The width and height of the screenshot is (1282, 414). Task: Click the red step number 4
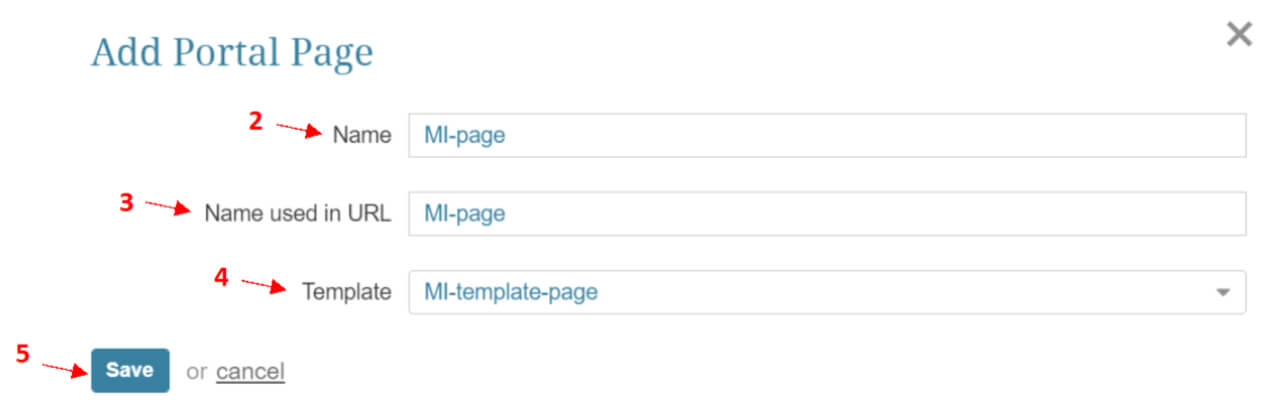tap(221, 278)
